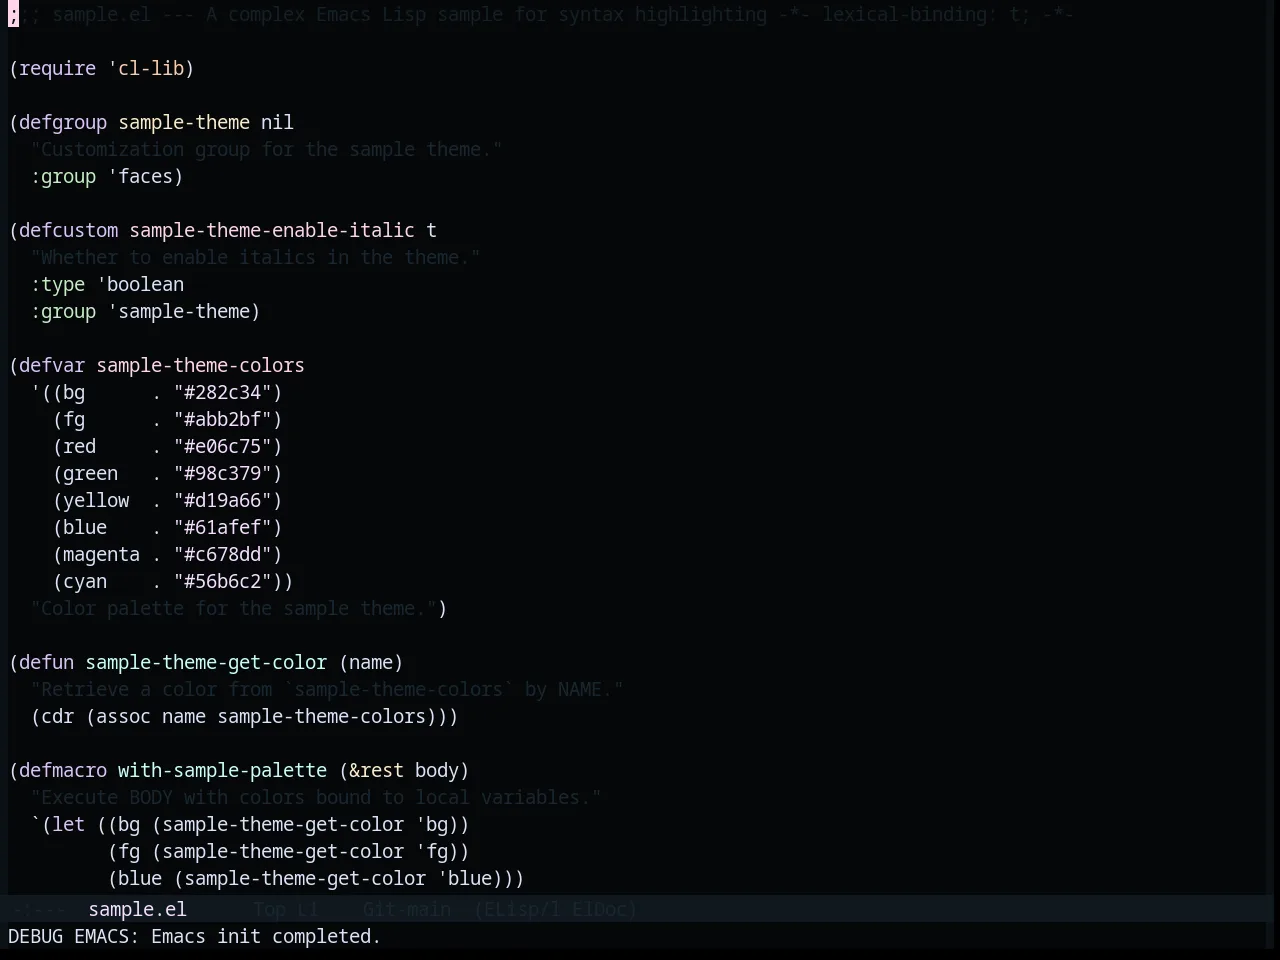Click the ':type' keyword
1280x960 pixels.
[x=57, y=284]
